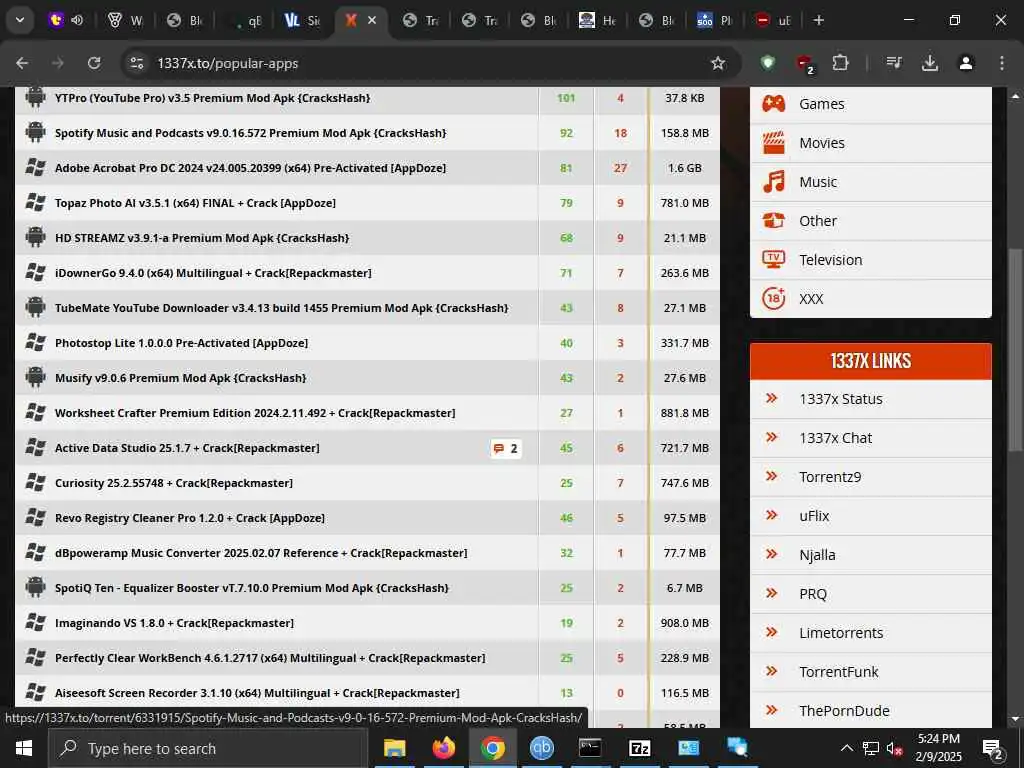
Task: Click the XXX 18+ icon
Action: 774,298
